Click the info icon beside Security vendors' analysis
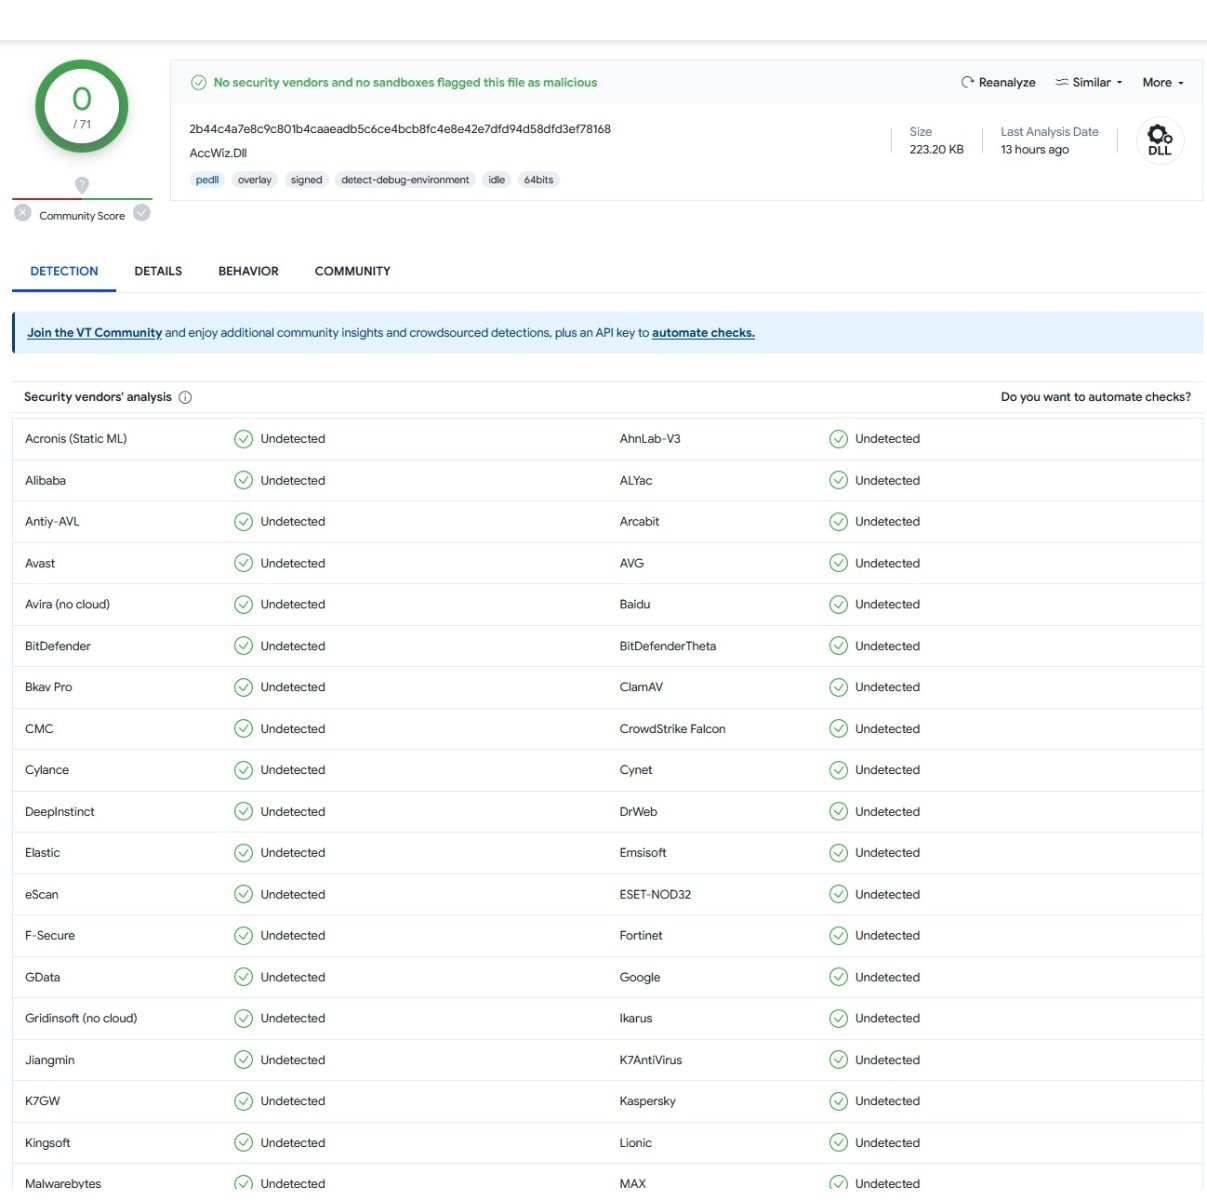Screen dimensions: 1207x1200 point(185,397)
